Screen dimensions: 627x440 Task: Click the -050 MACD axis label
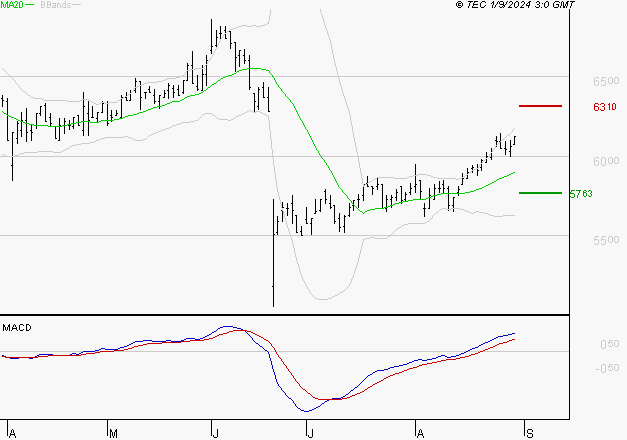tap(607, 368)
